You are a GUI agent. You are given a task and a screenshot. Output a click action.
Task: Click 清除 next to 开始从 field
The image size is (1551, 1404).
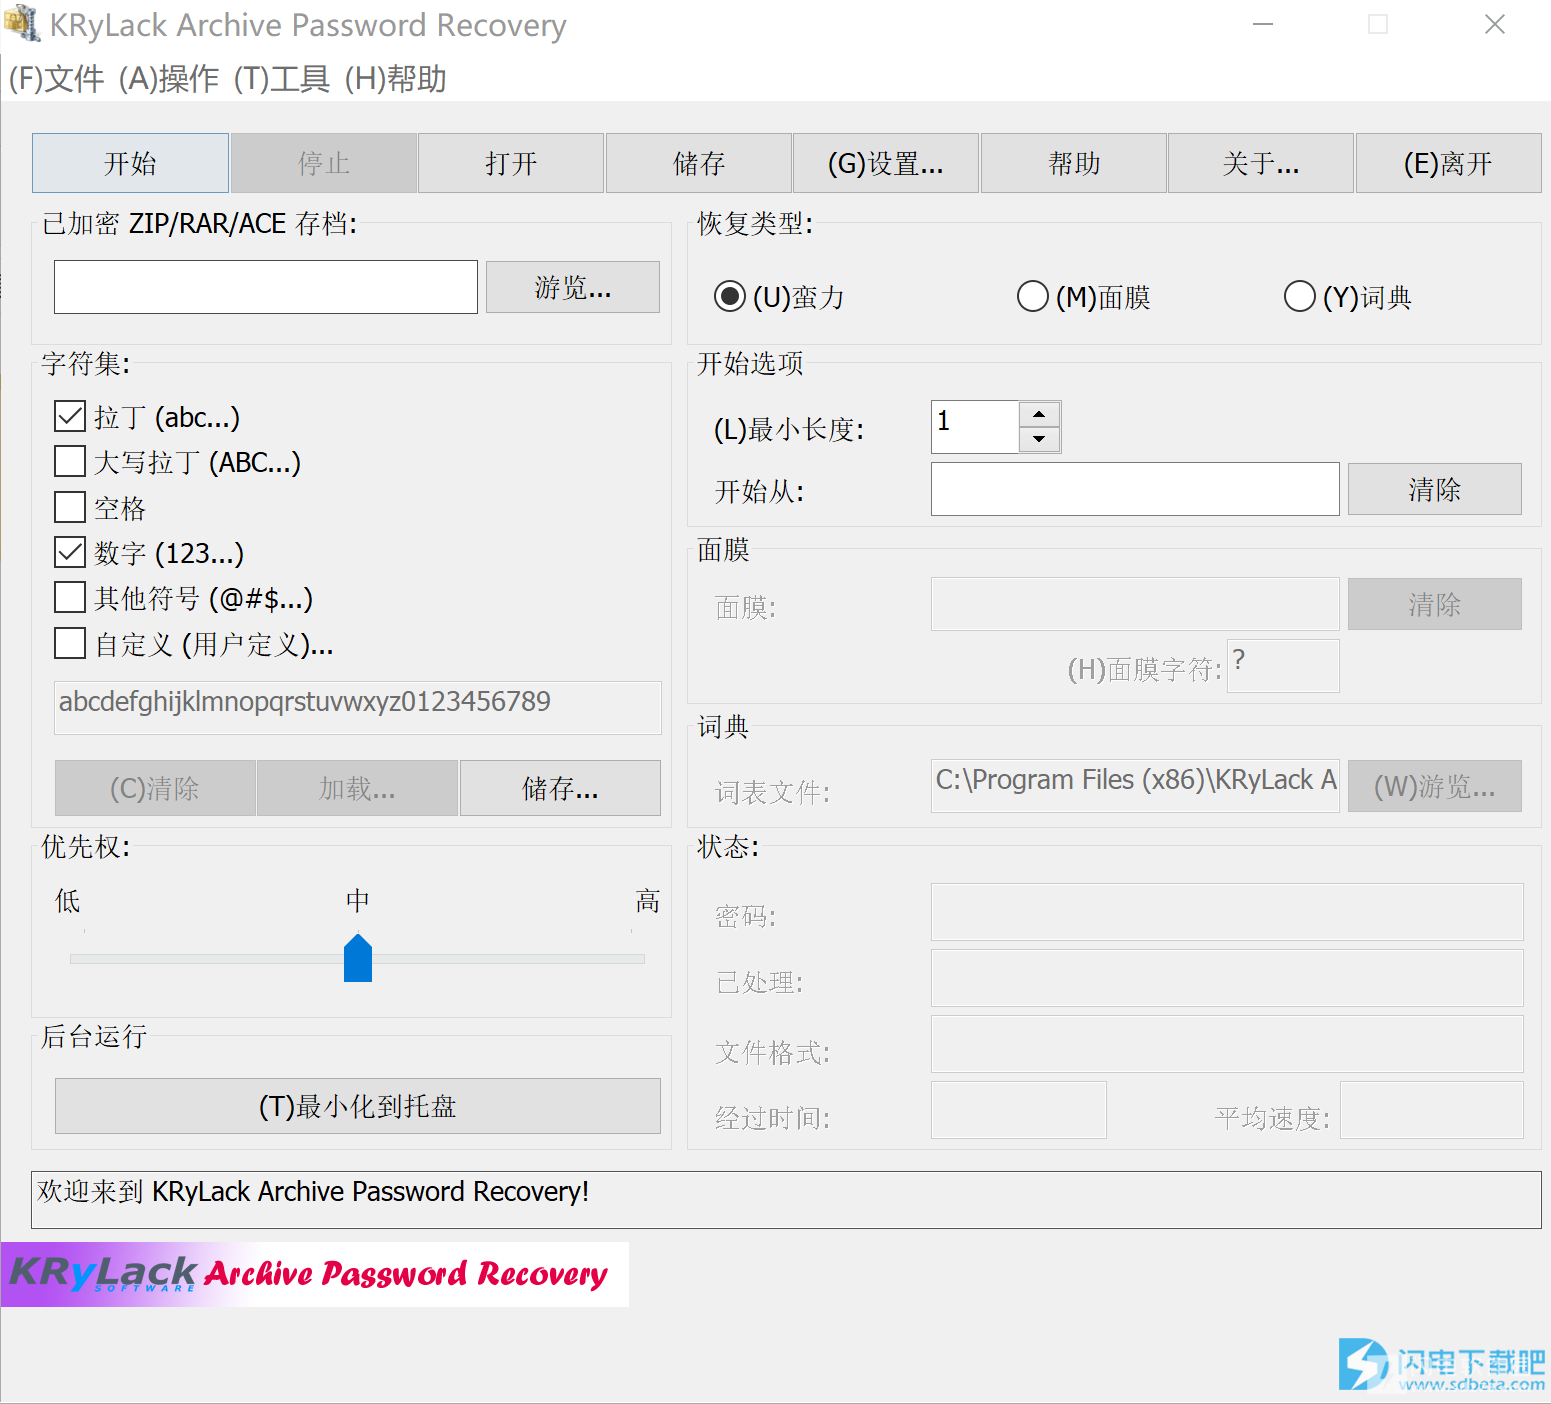tap(1435, 489)
